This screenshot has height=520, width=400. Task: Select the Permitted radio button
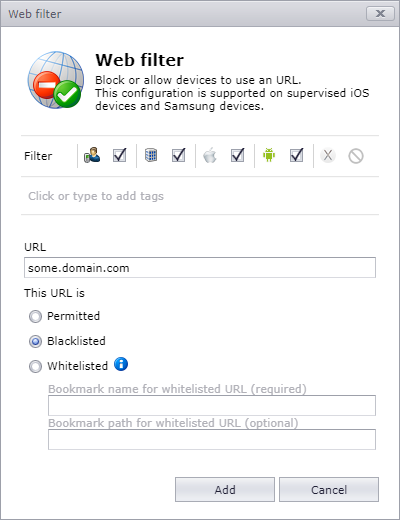tap(35, 316)
